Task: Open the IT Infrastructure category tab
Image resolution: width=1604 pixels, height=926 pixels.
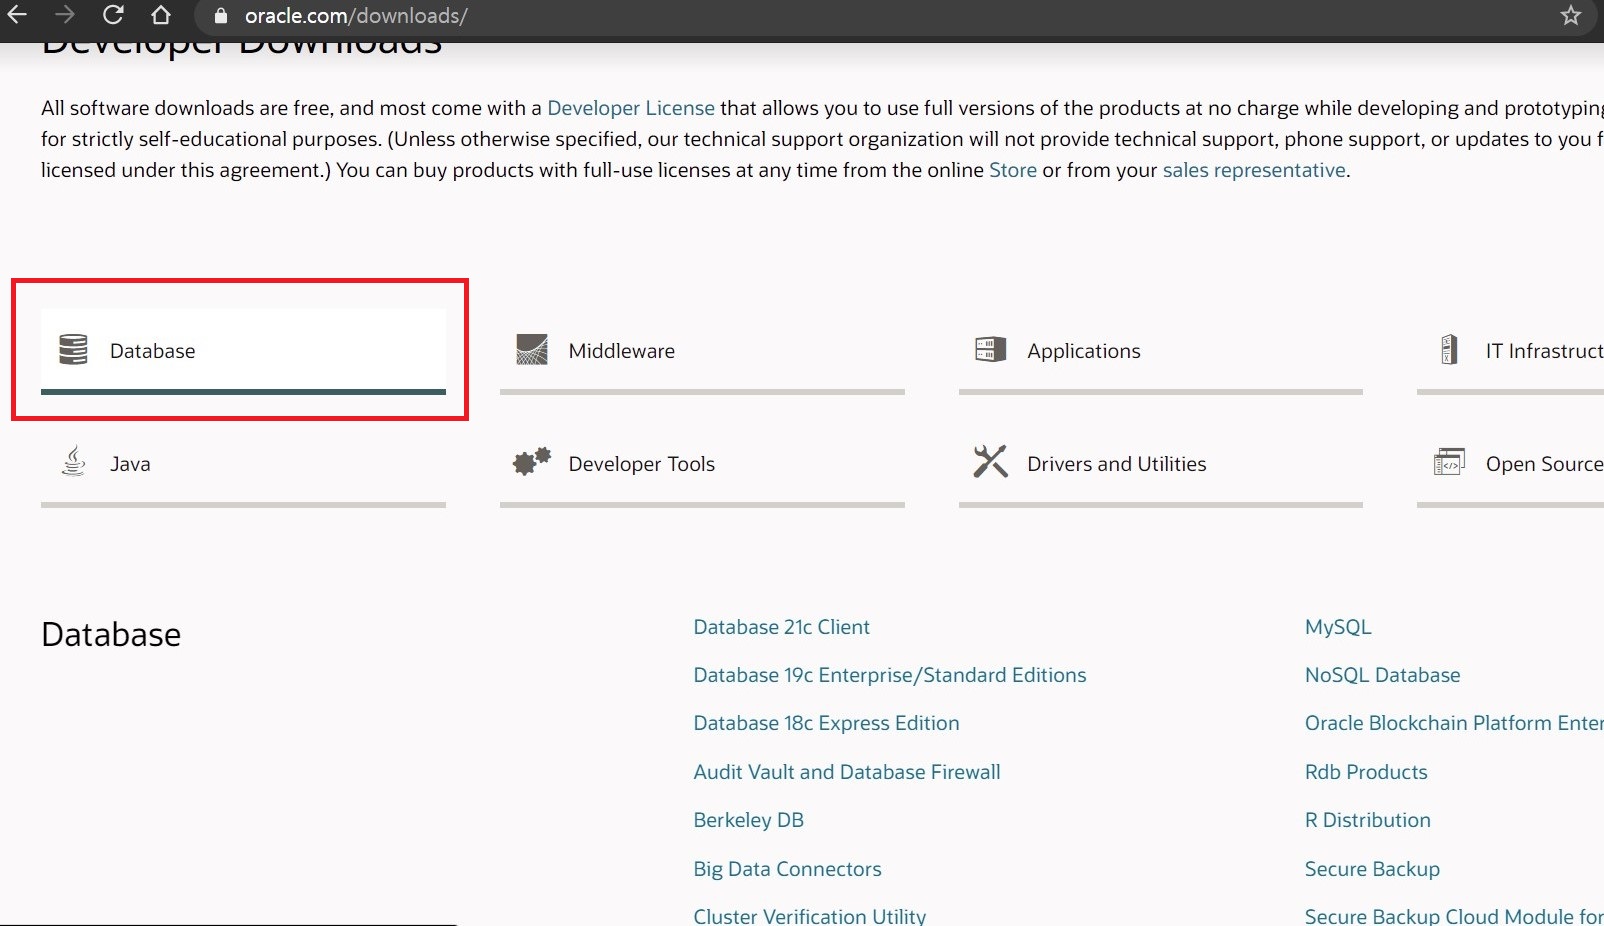Action: point(1510,351)
